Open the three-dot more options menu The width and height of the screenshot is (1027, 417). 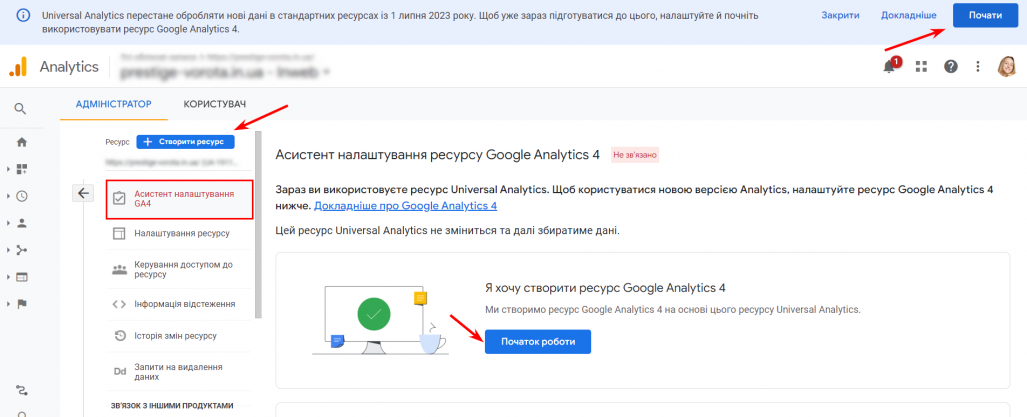coord(978,66)
